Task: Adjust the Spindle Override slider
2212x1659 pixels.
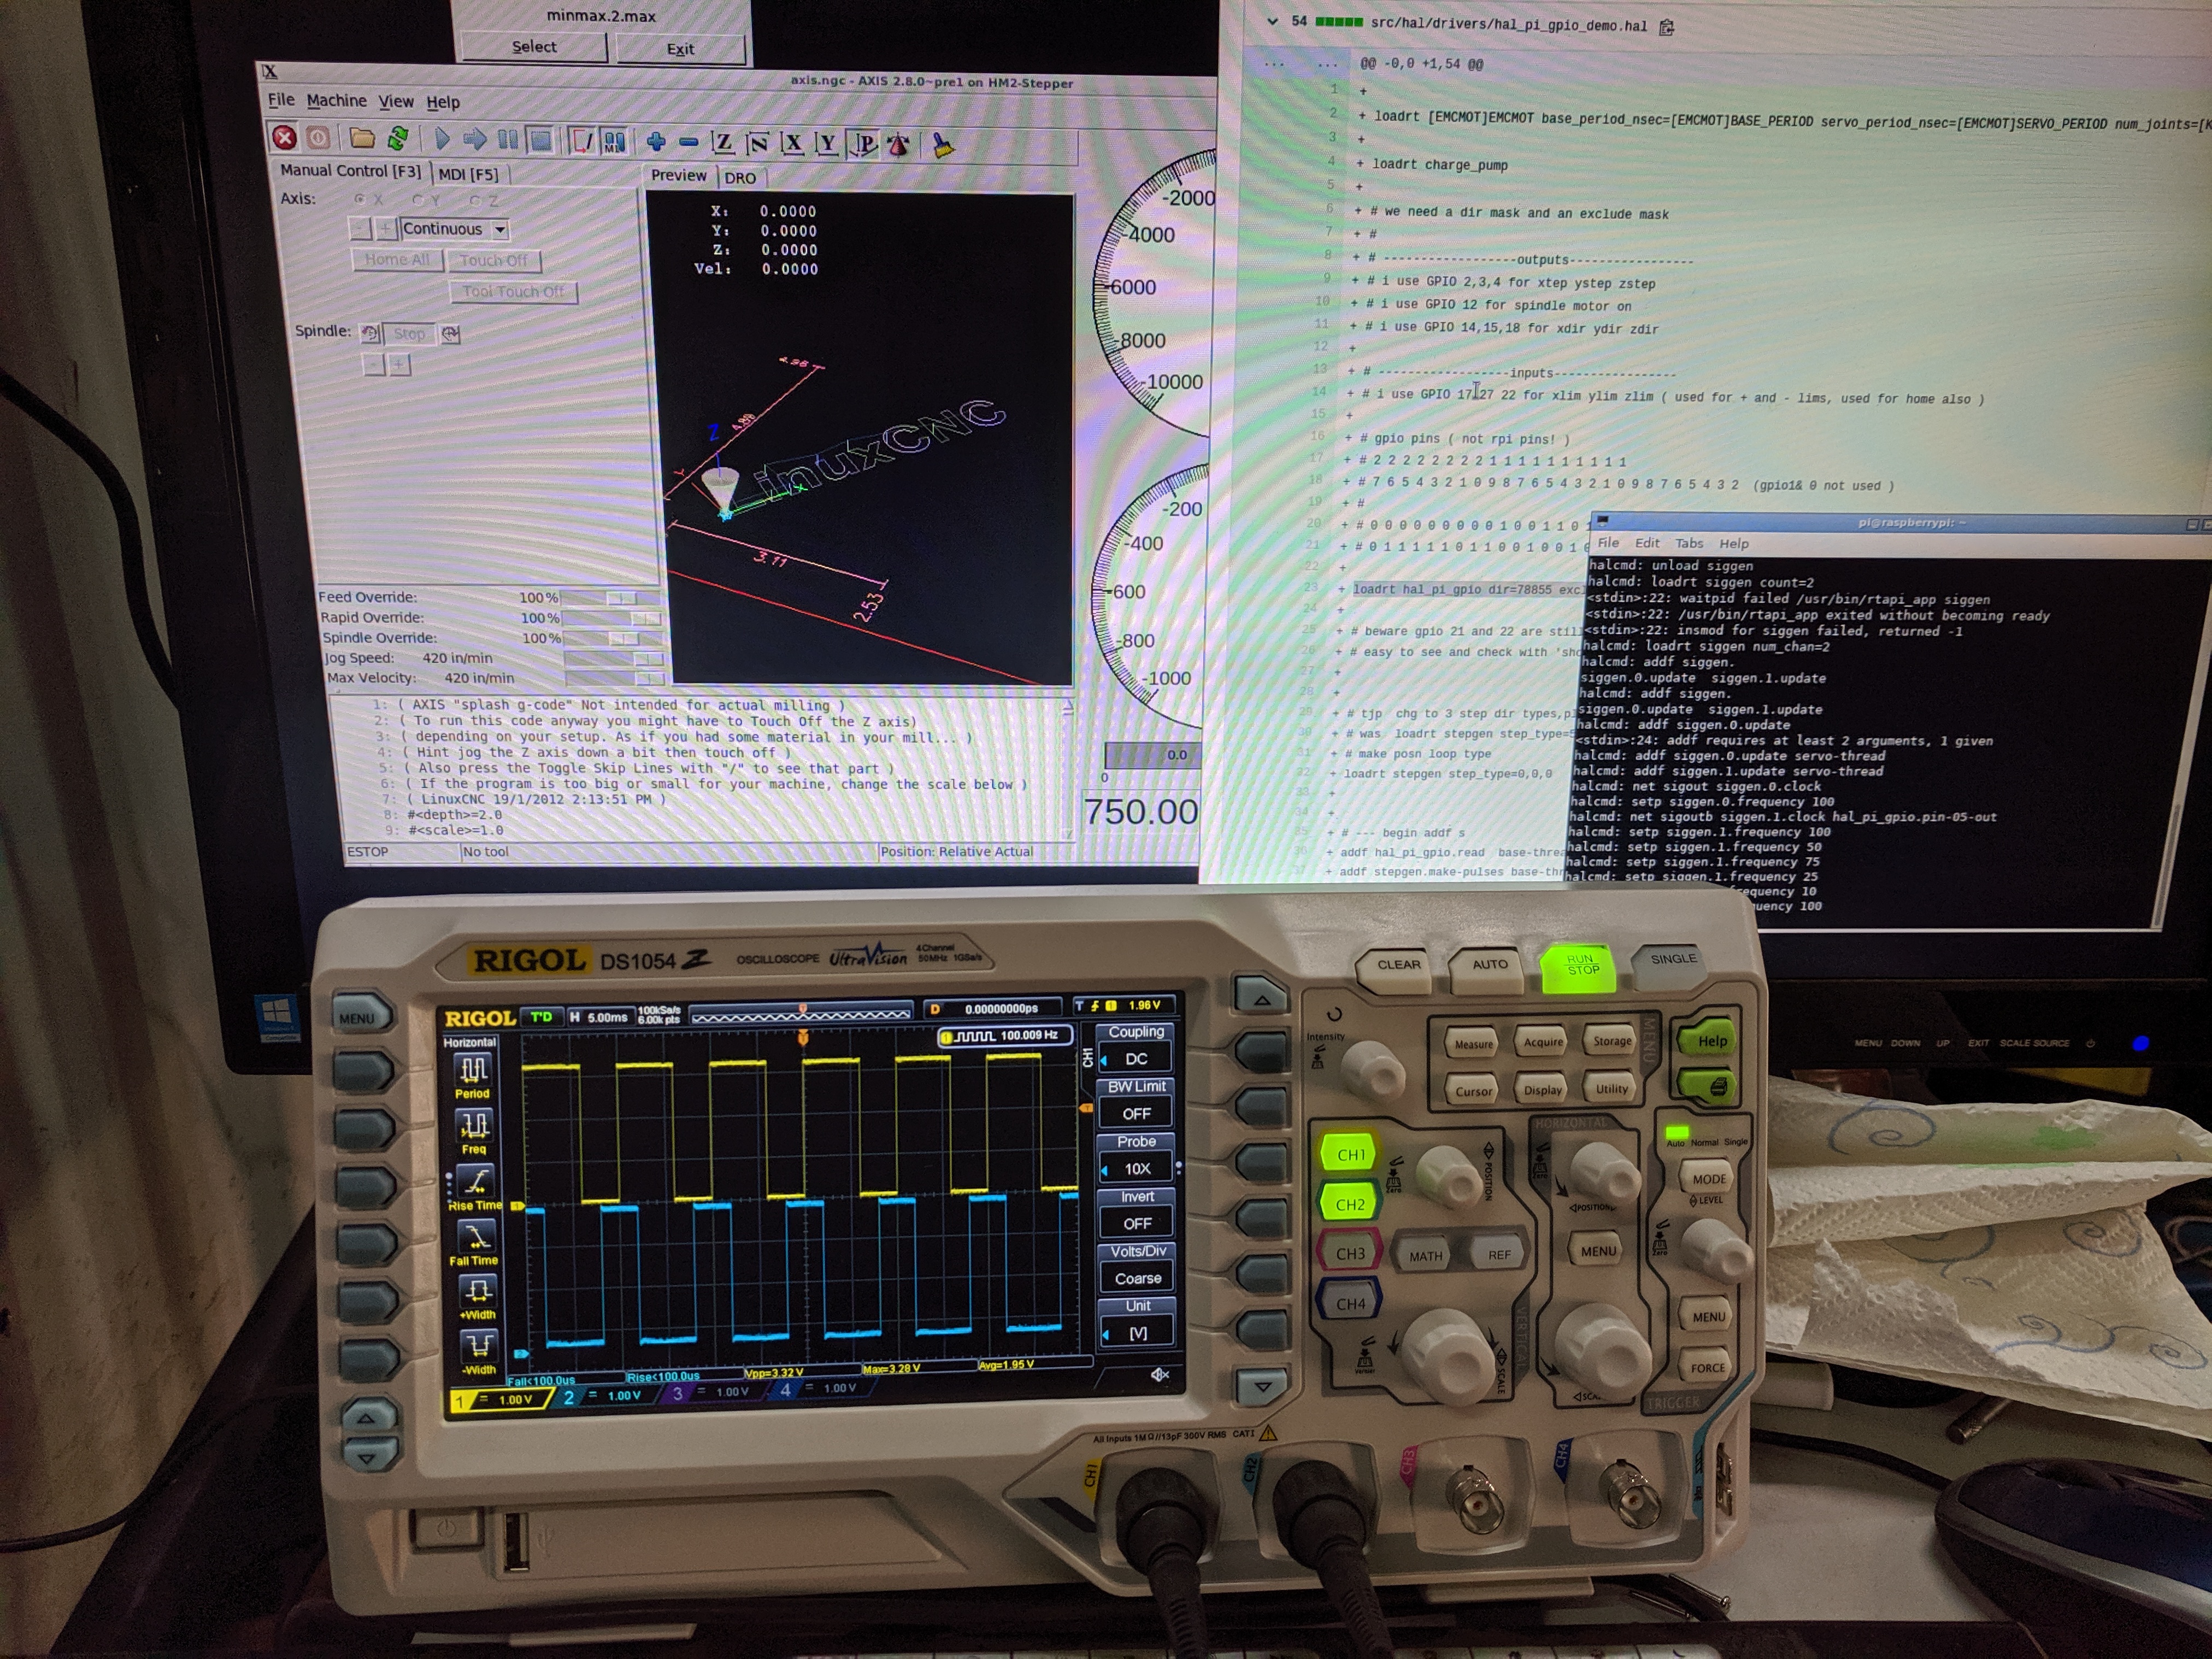Action: [613, 638]
